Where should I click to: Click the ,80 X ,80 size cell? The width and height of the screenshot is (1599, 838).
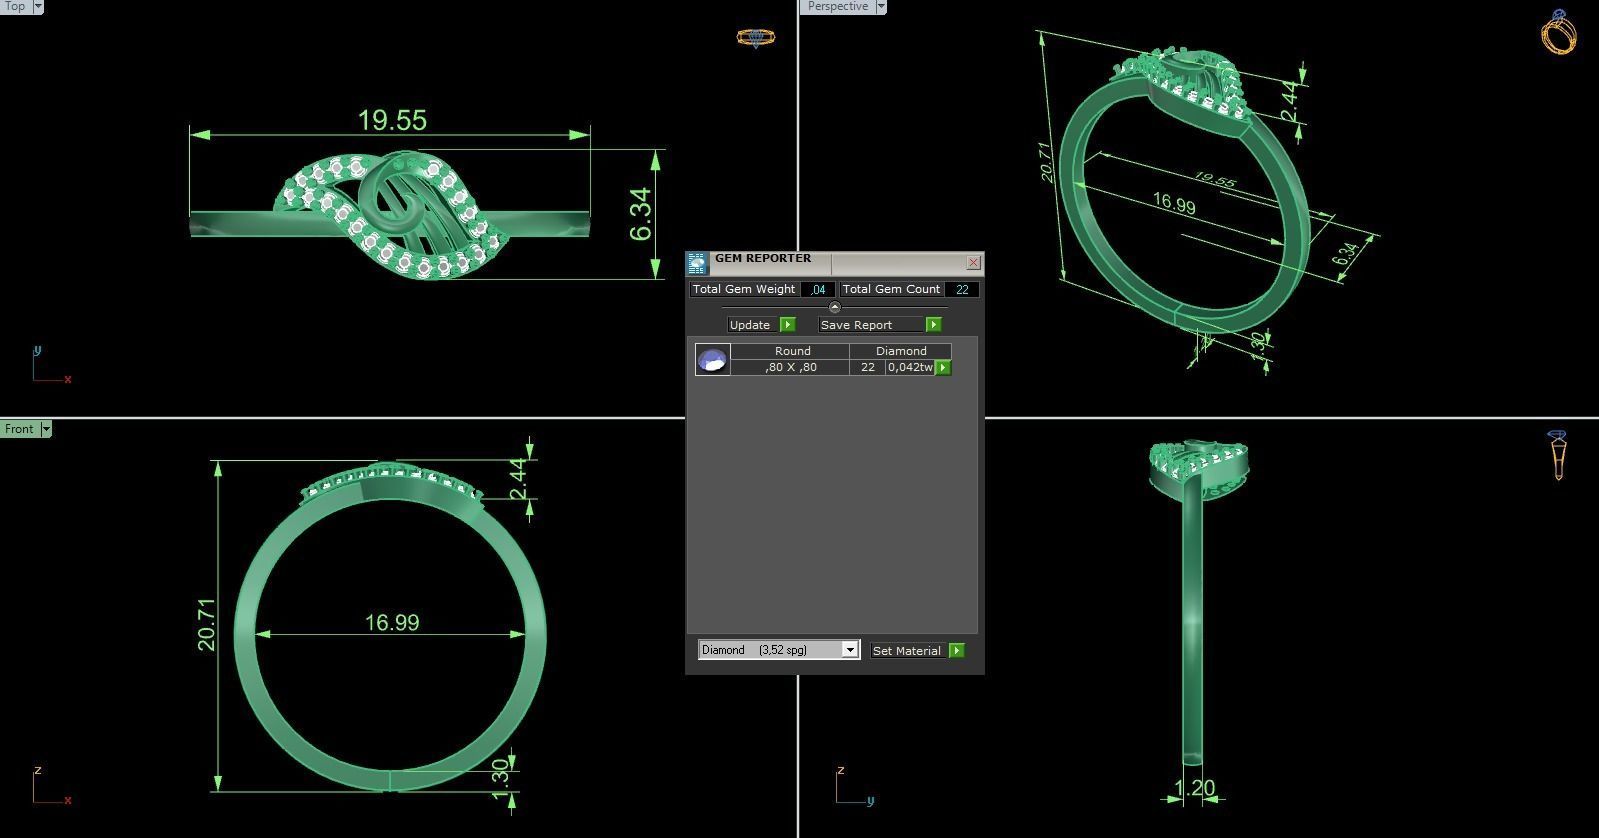click(x=790, y=368)
